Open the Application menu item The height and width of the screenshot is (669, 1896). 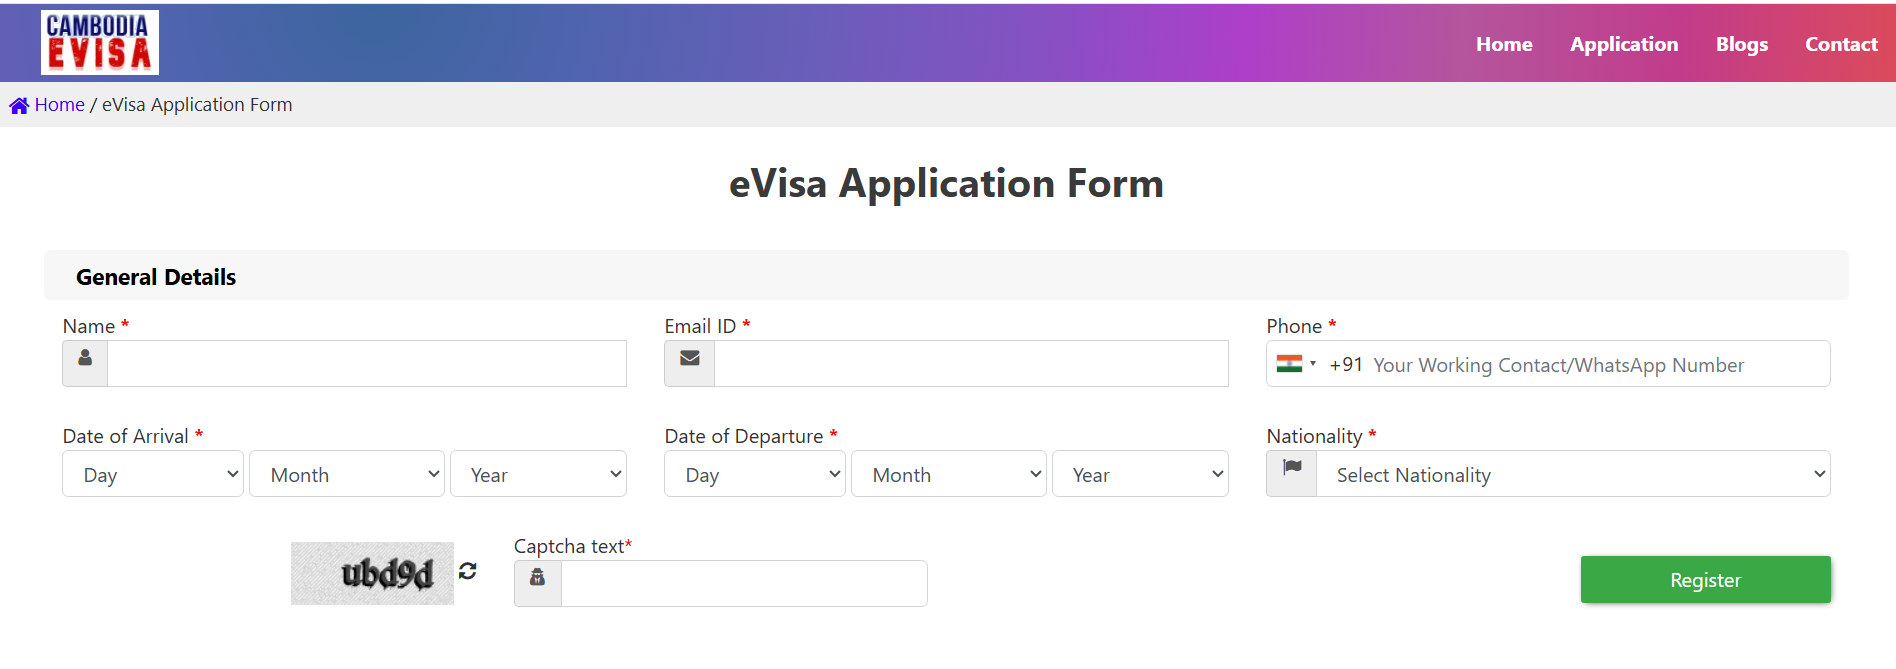1623,44
